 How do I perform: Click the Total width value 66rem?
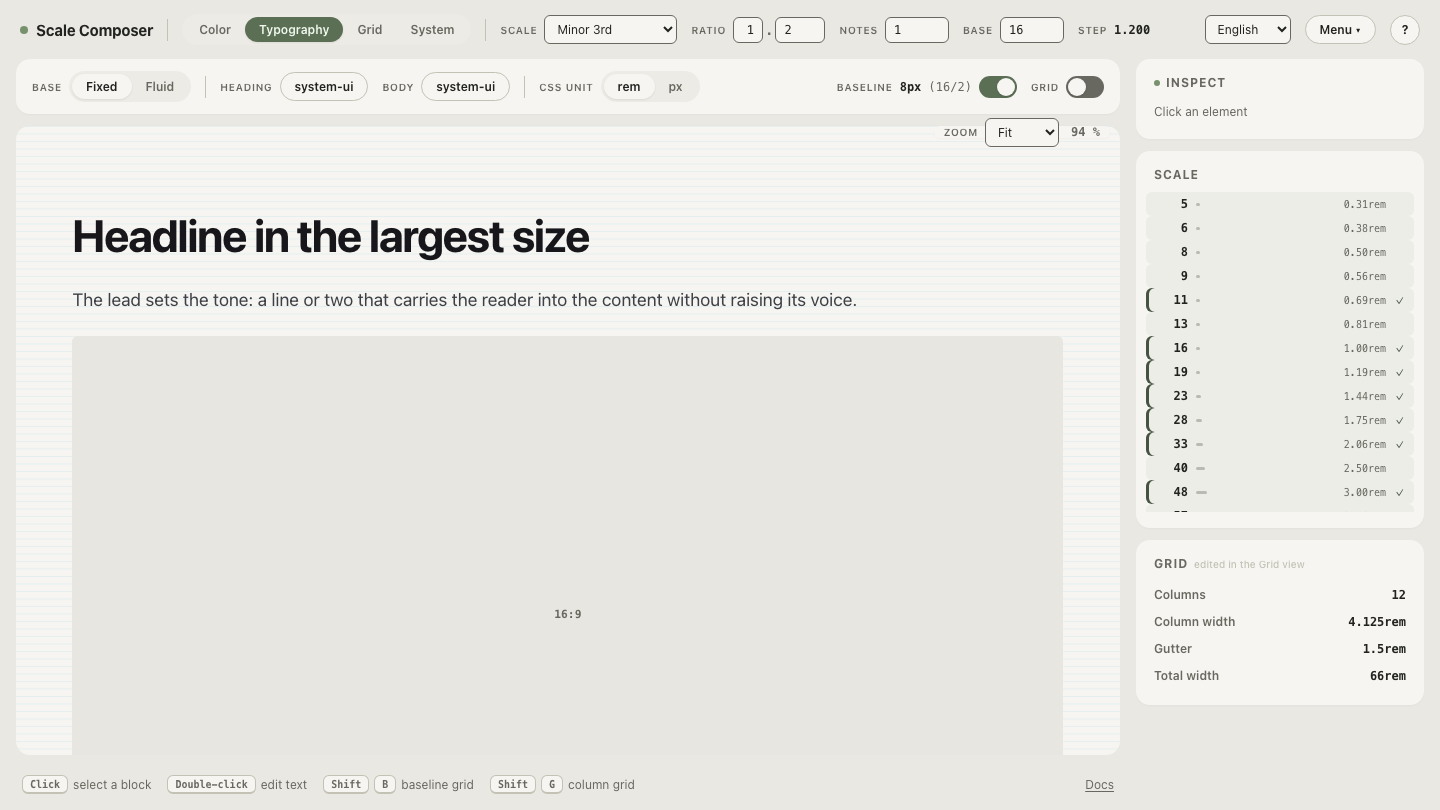1388,676
